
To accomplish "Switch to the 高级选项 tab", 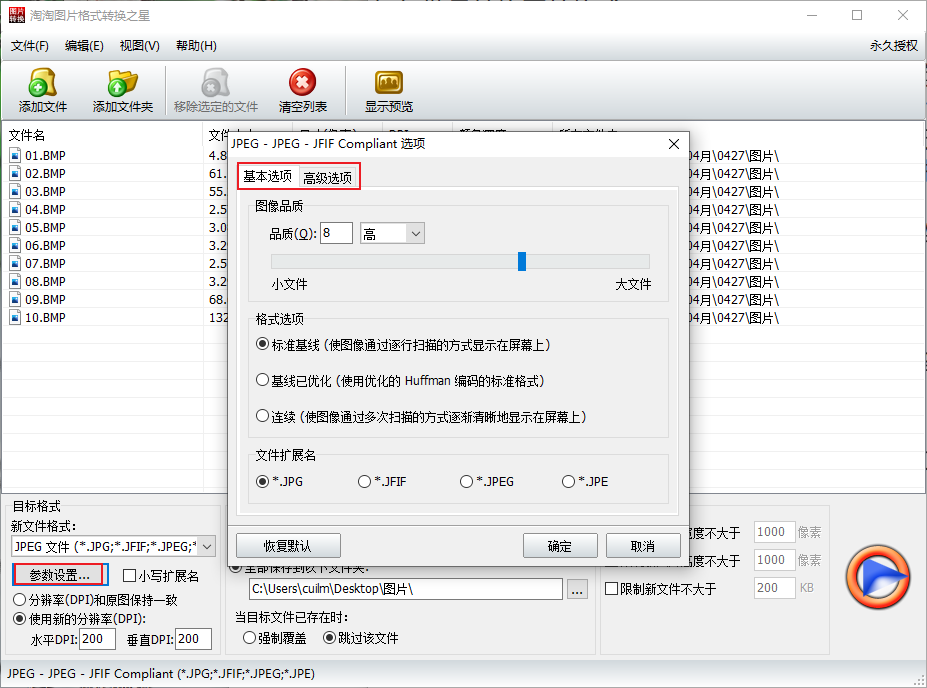I will [x=328, y=178].
